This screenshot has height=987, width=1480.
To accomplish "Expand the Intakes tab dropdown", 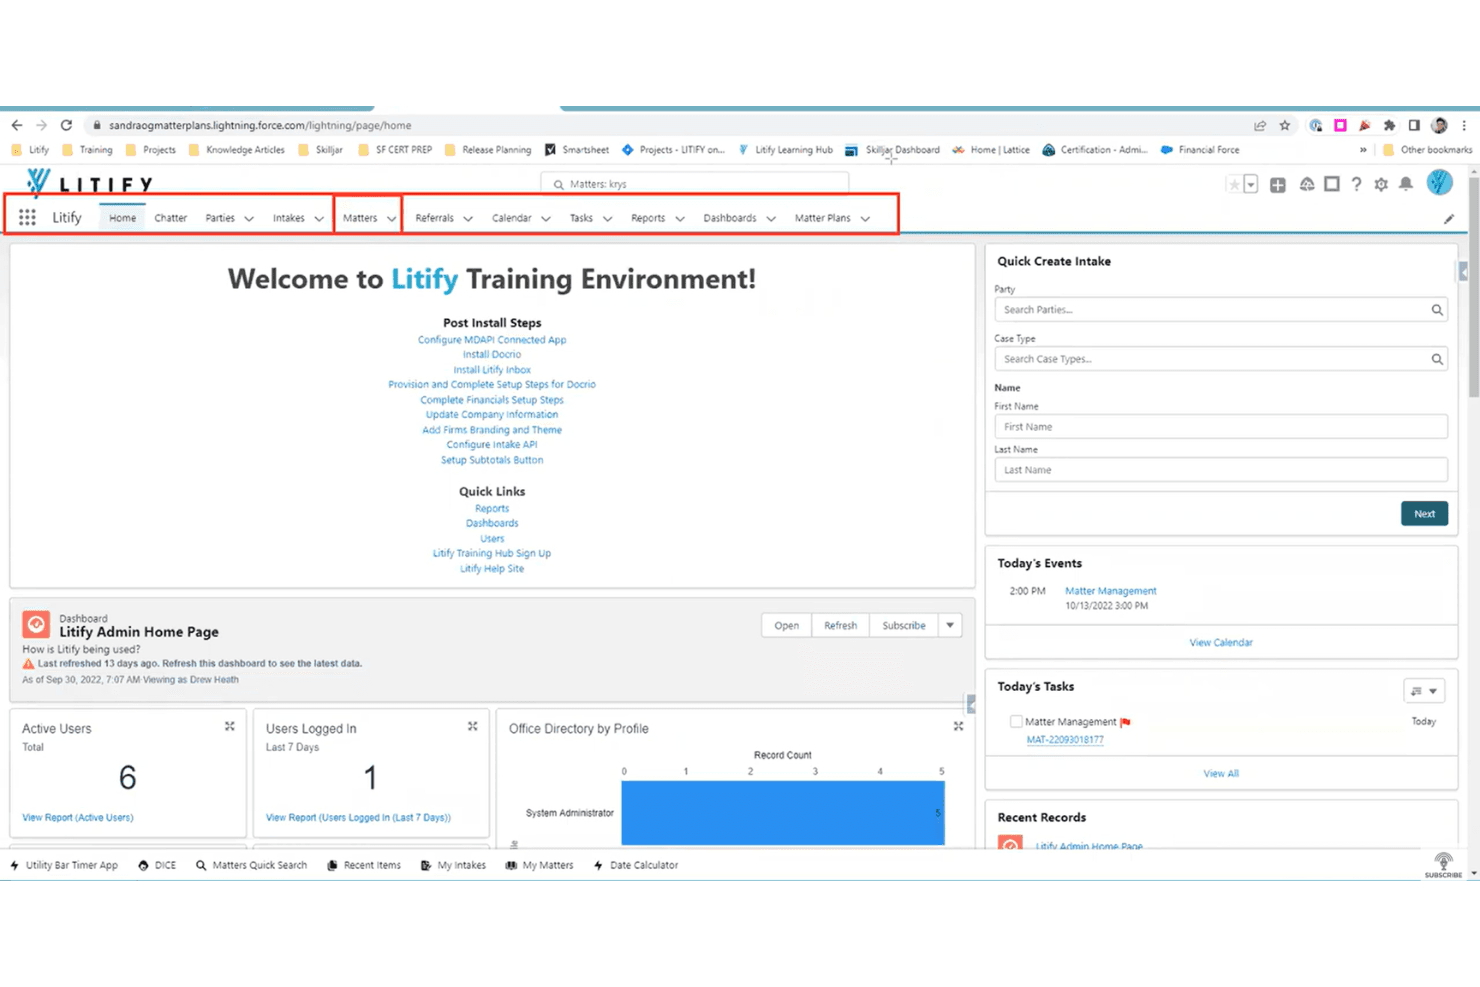I will pyautogui.click(x=319, y=219).
